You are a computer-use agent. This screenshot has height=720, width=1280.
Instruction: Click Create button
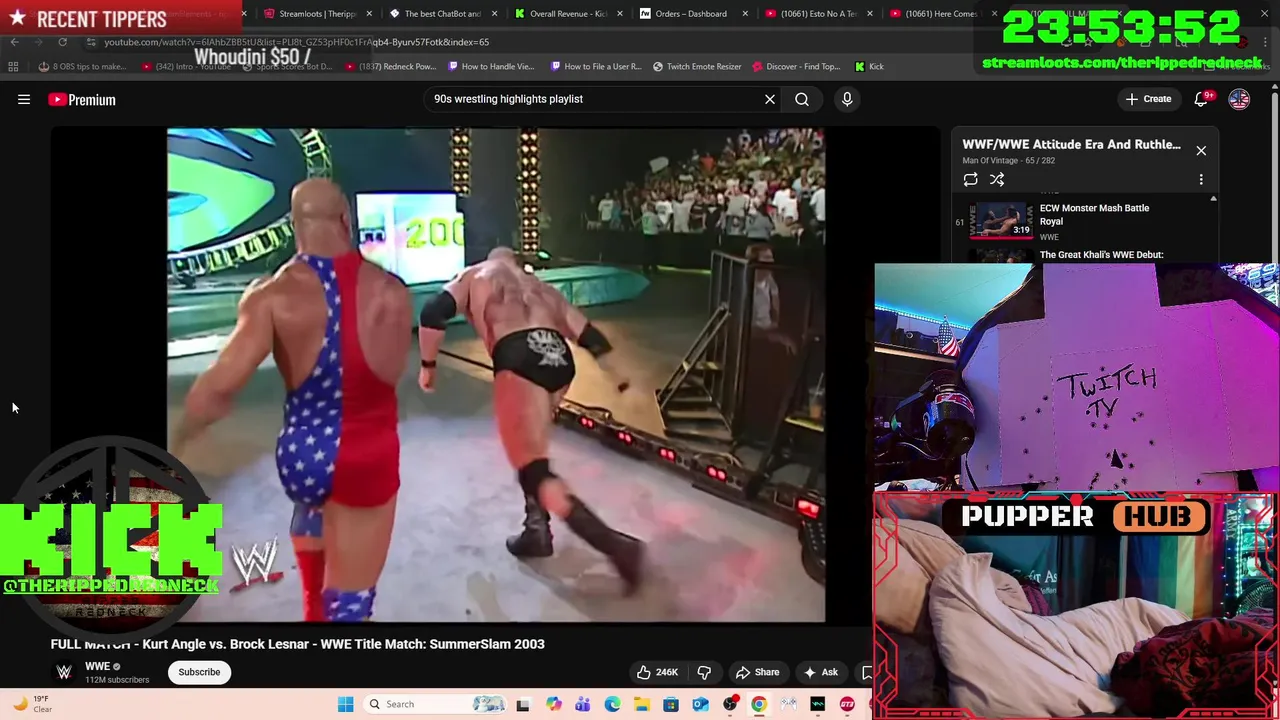(1148, 99)
